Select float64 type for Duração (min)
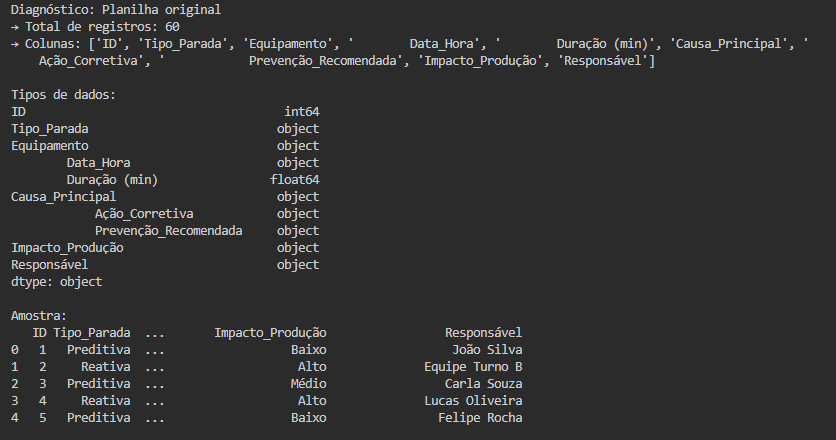The height and width of the screenshot is (440, 836). 295,180
